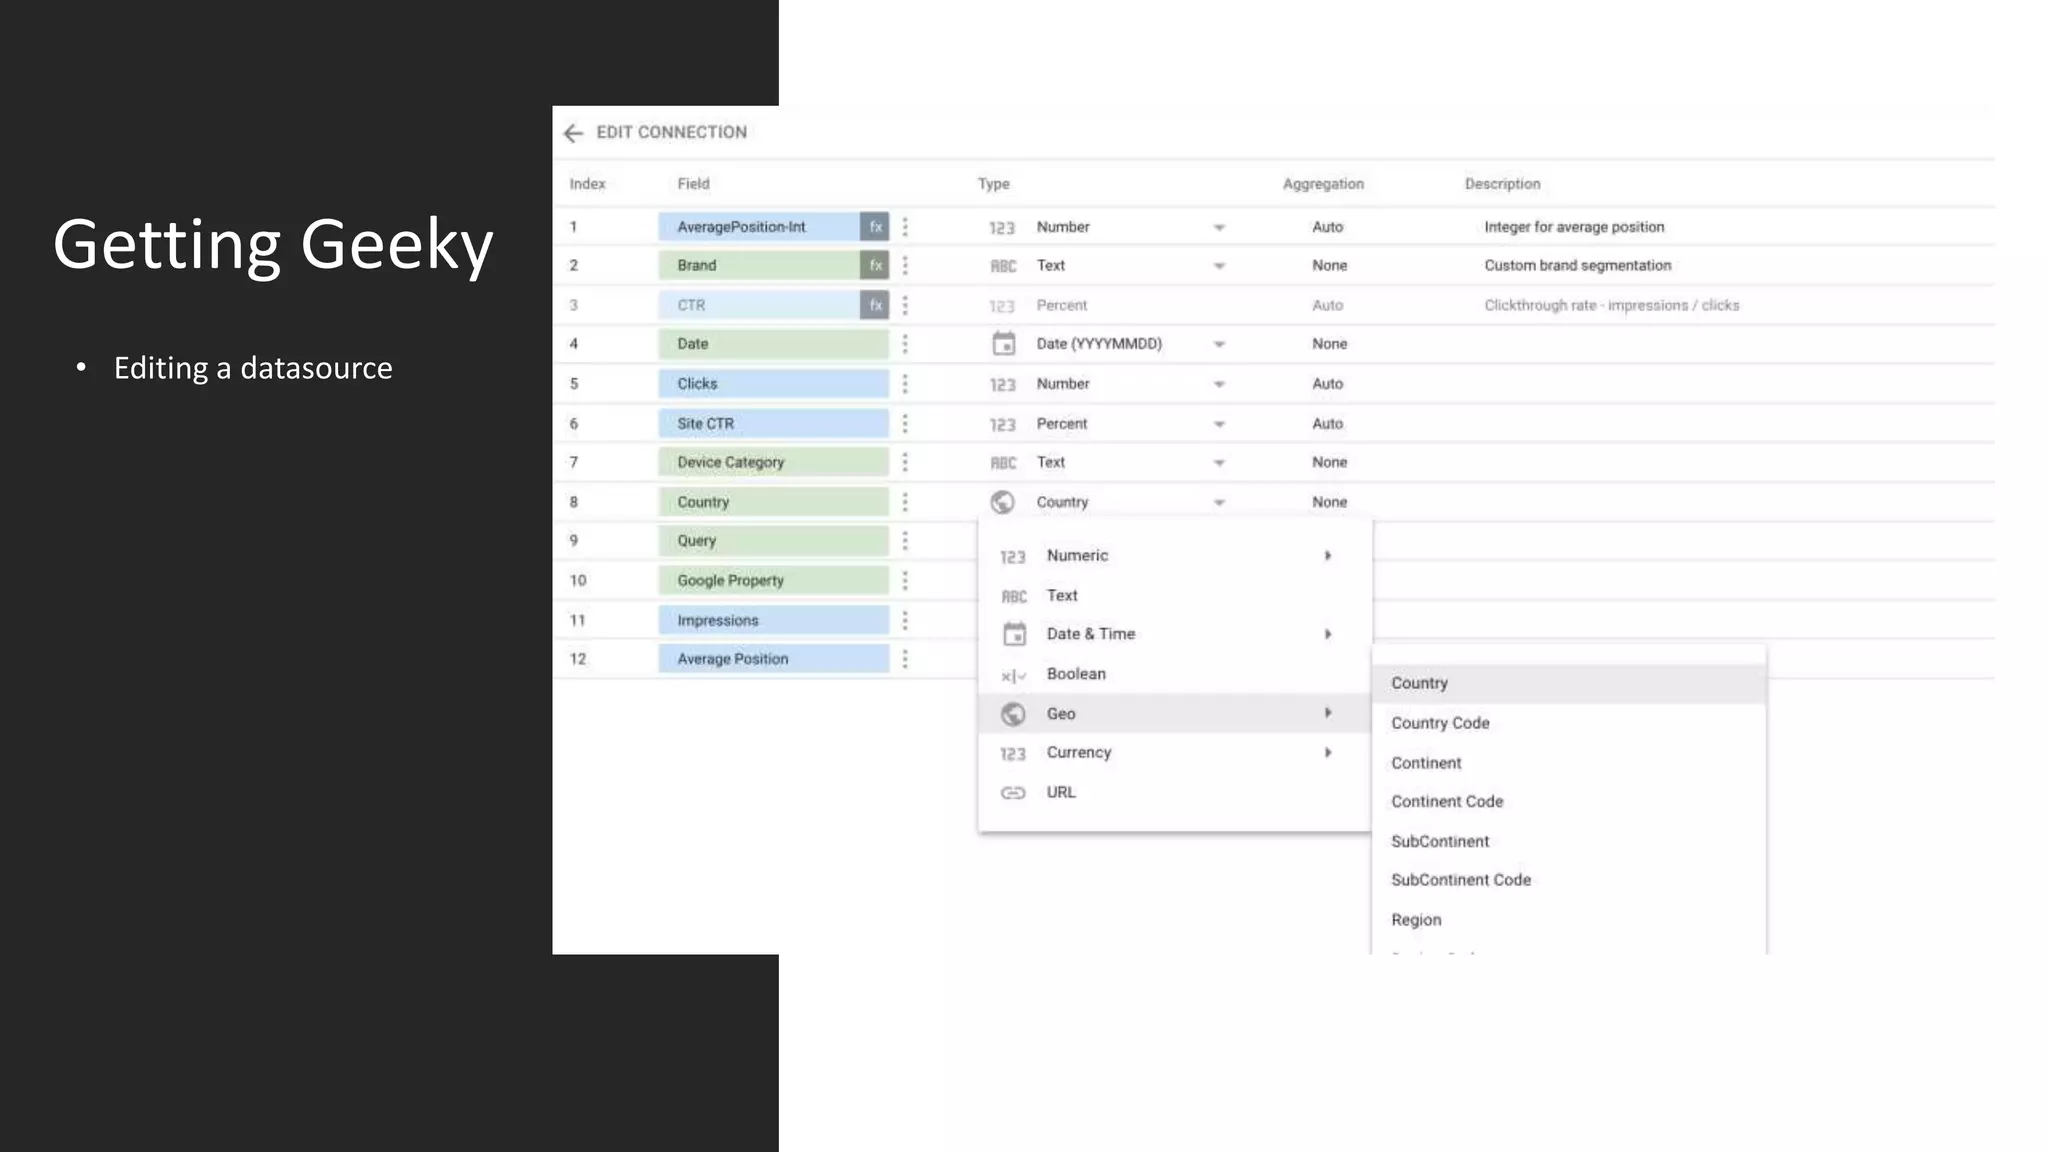
Task: Choose Region in Geo submenu
Action: (x=1569, y=920)
